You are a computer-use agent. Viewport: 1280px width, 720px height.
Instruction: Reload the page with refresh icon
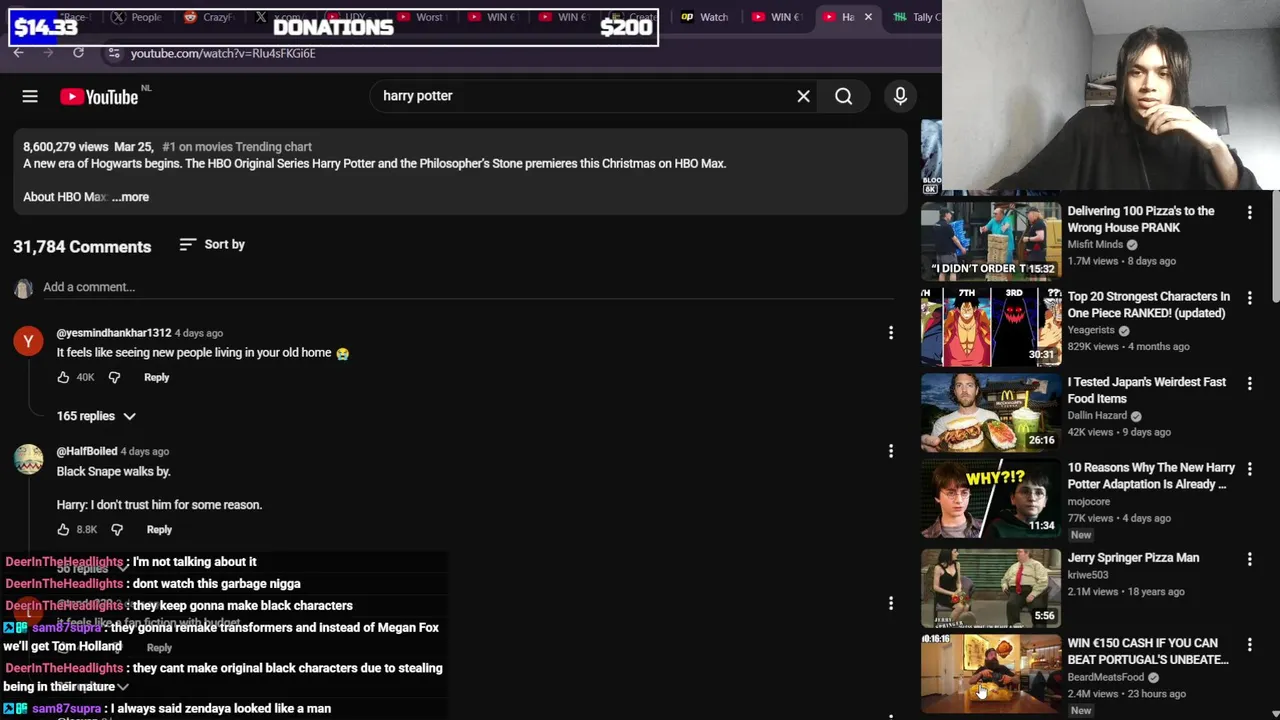[x=78, y=53]
